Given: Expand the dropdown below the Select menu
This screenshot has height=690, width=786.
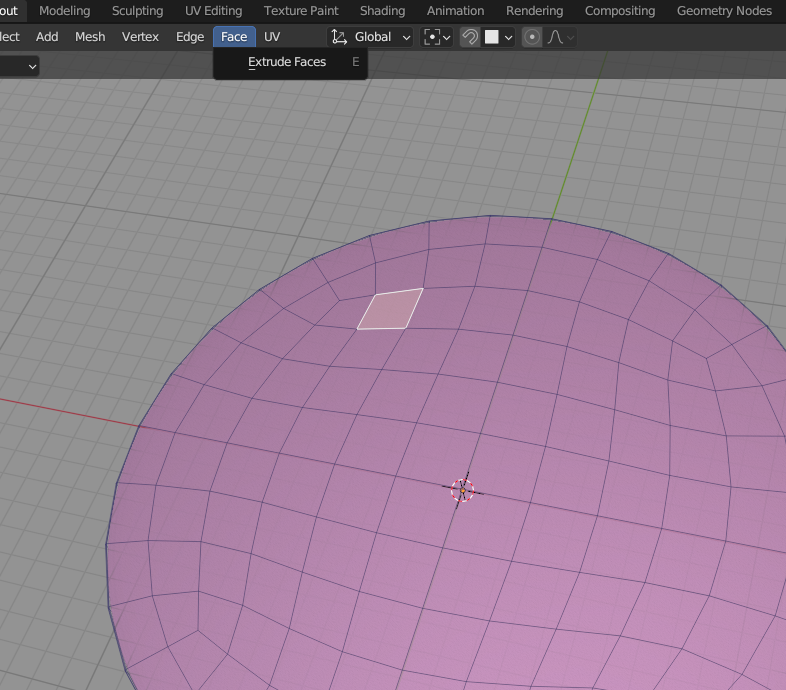Looking at the screenshot, I should pos(20,66).
